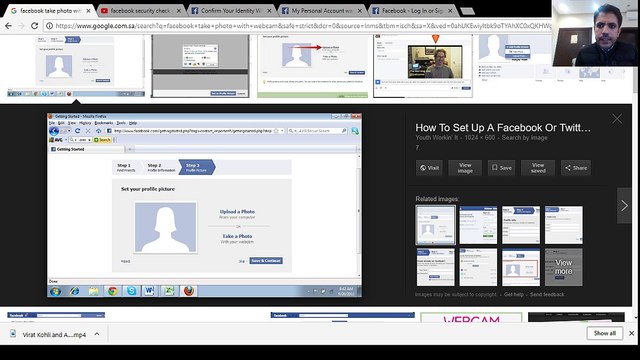Click the 'Youth Workin' It' source link
Viewport: 640px width, 360px height.
click(x=437, y=138)
